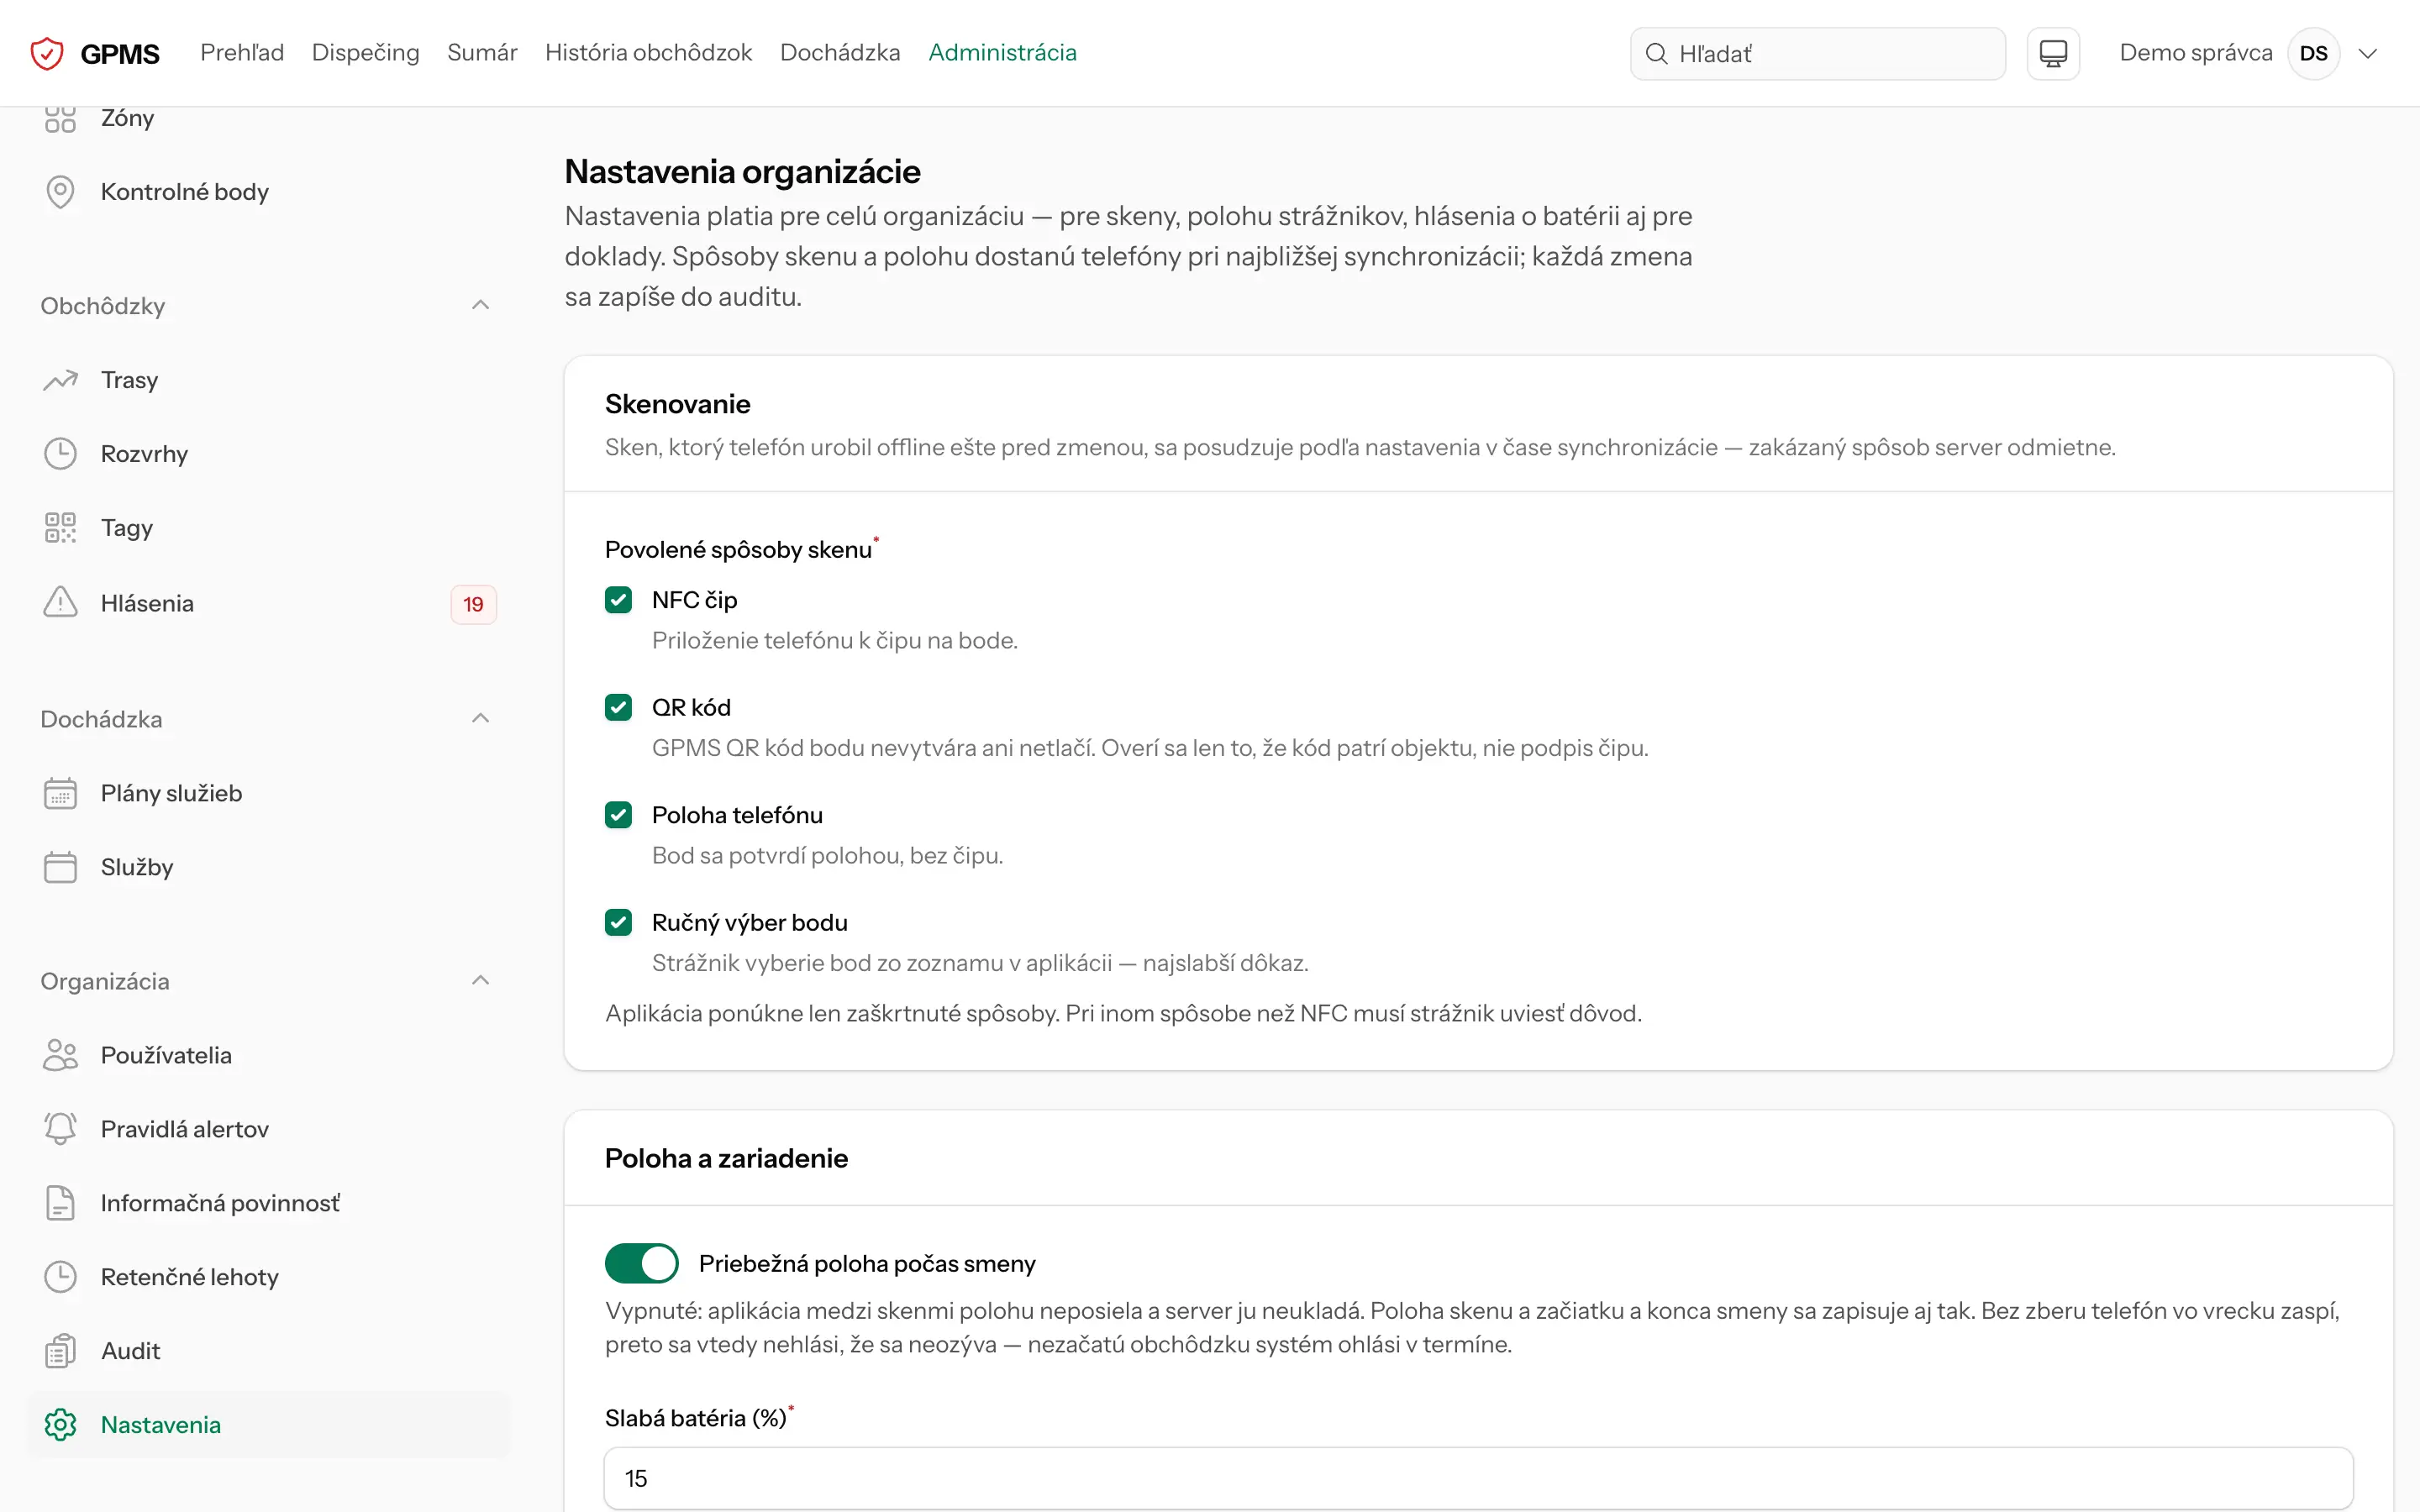Click the Nastavenia organizácie heading
The image size is (2420, 1512).
[x=742, y=172]
